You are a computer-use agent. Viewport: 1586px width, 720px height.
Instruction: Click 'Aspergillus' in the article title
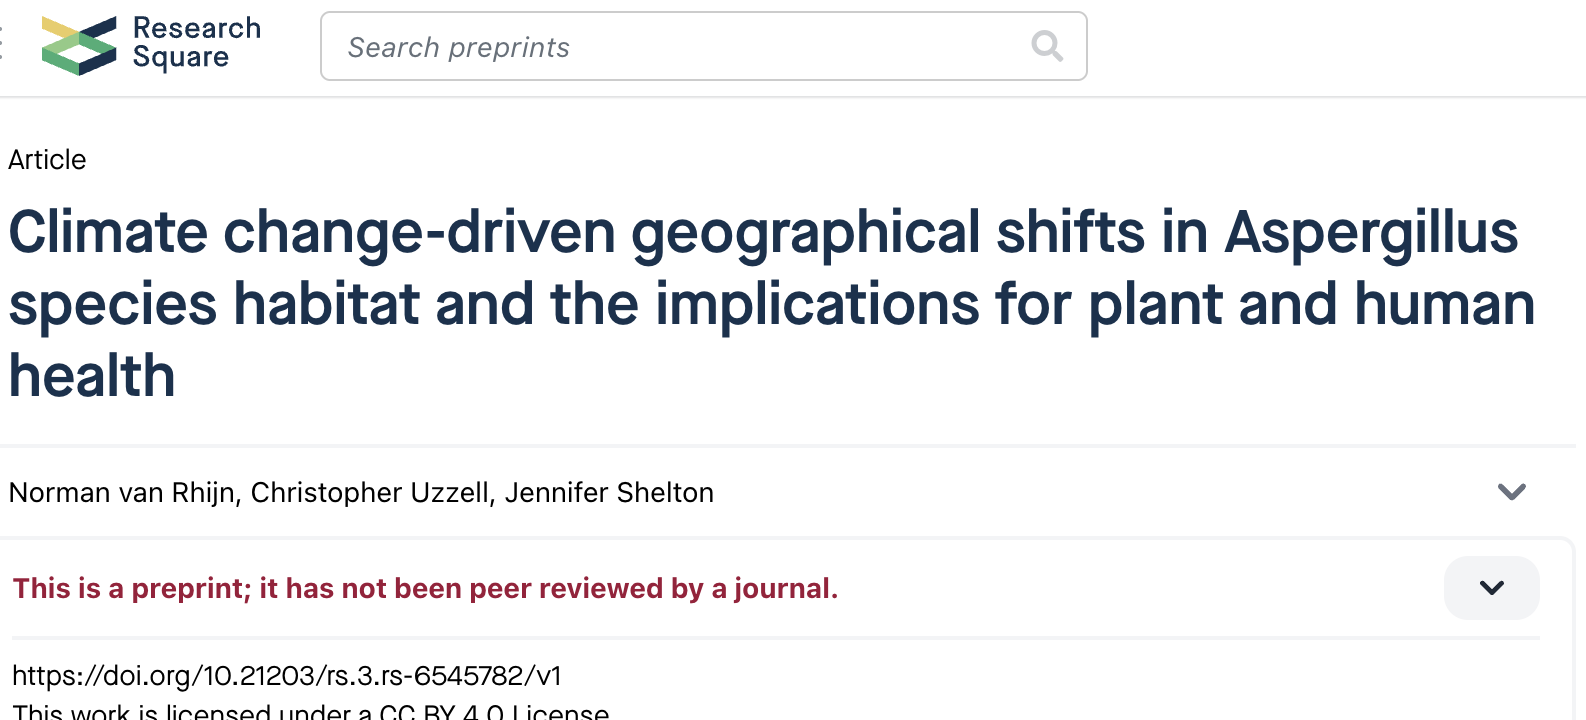click(1372, 233)
